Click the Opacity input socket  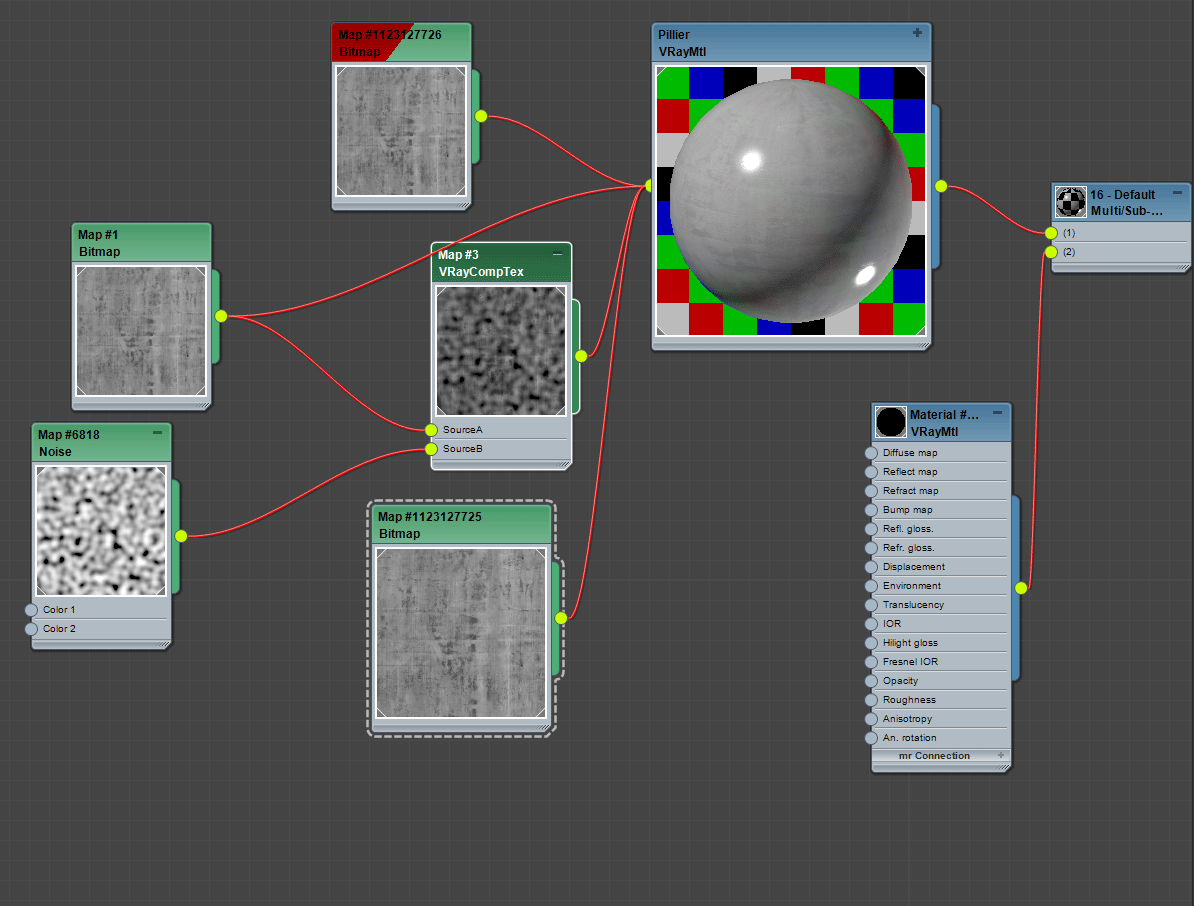point(871,681)
